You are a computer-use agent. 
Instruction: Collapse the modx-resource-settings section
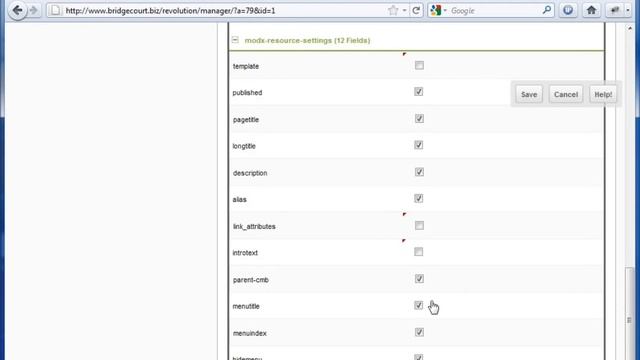click(235, 40)
